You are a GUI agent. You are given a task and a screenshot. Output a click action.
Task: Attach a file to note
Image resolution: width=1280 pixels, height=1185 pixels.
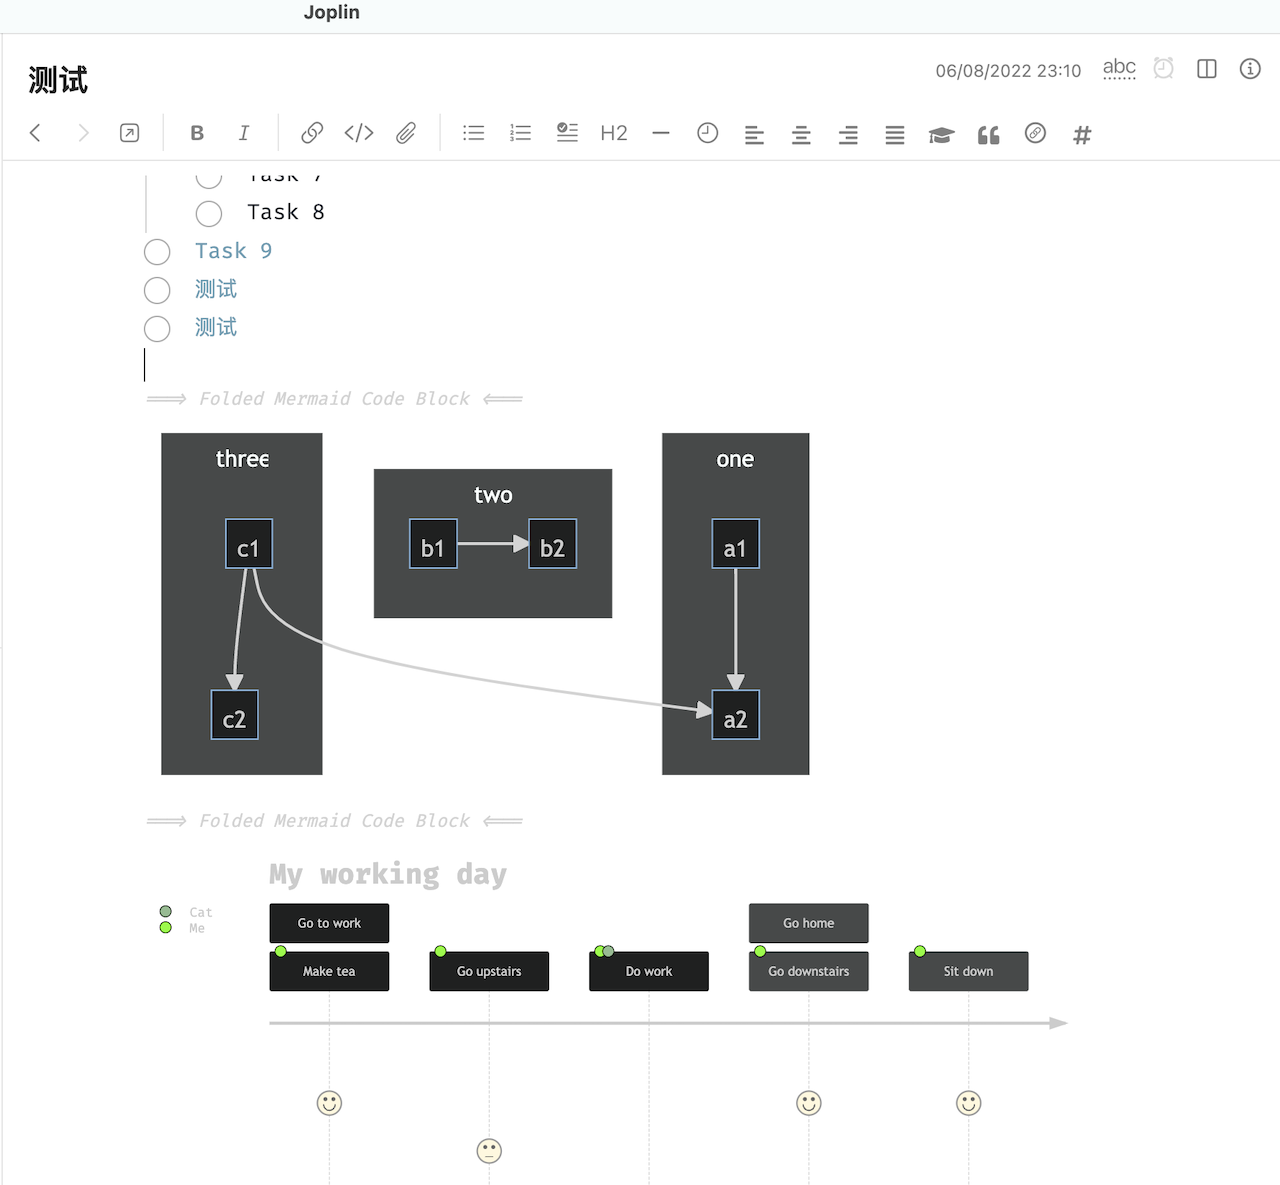(406, 133)
